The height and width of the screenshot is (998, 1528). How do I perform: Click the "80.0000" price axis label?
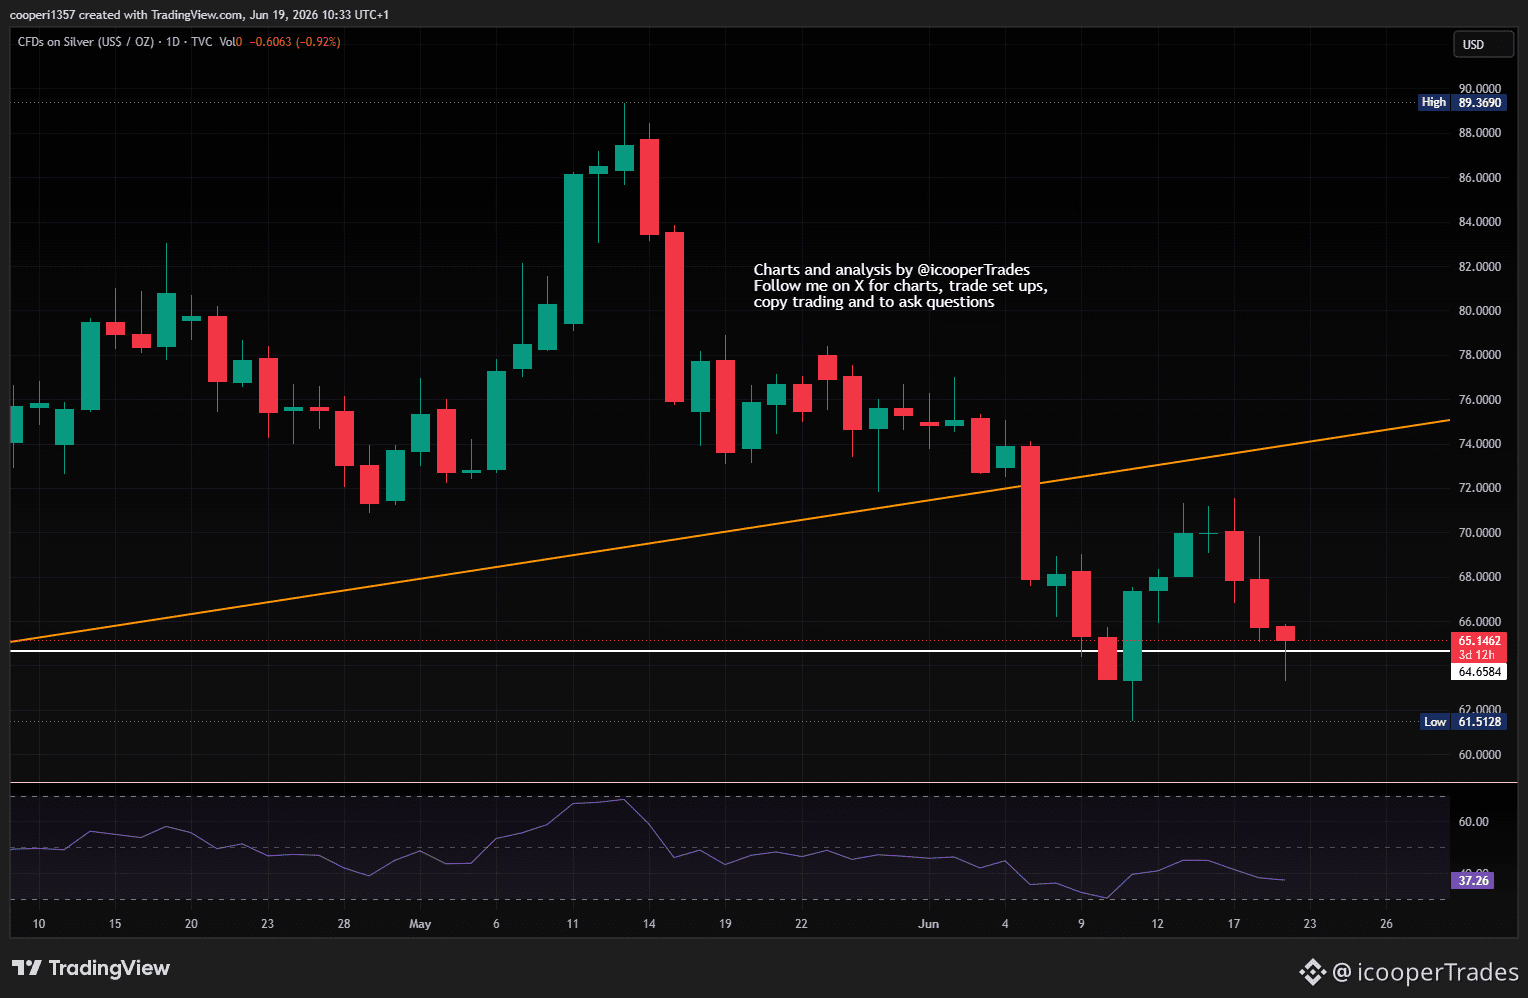click(x=1480, y=311)
